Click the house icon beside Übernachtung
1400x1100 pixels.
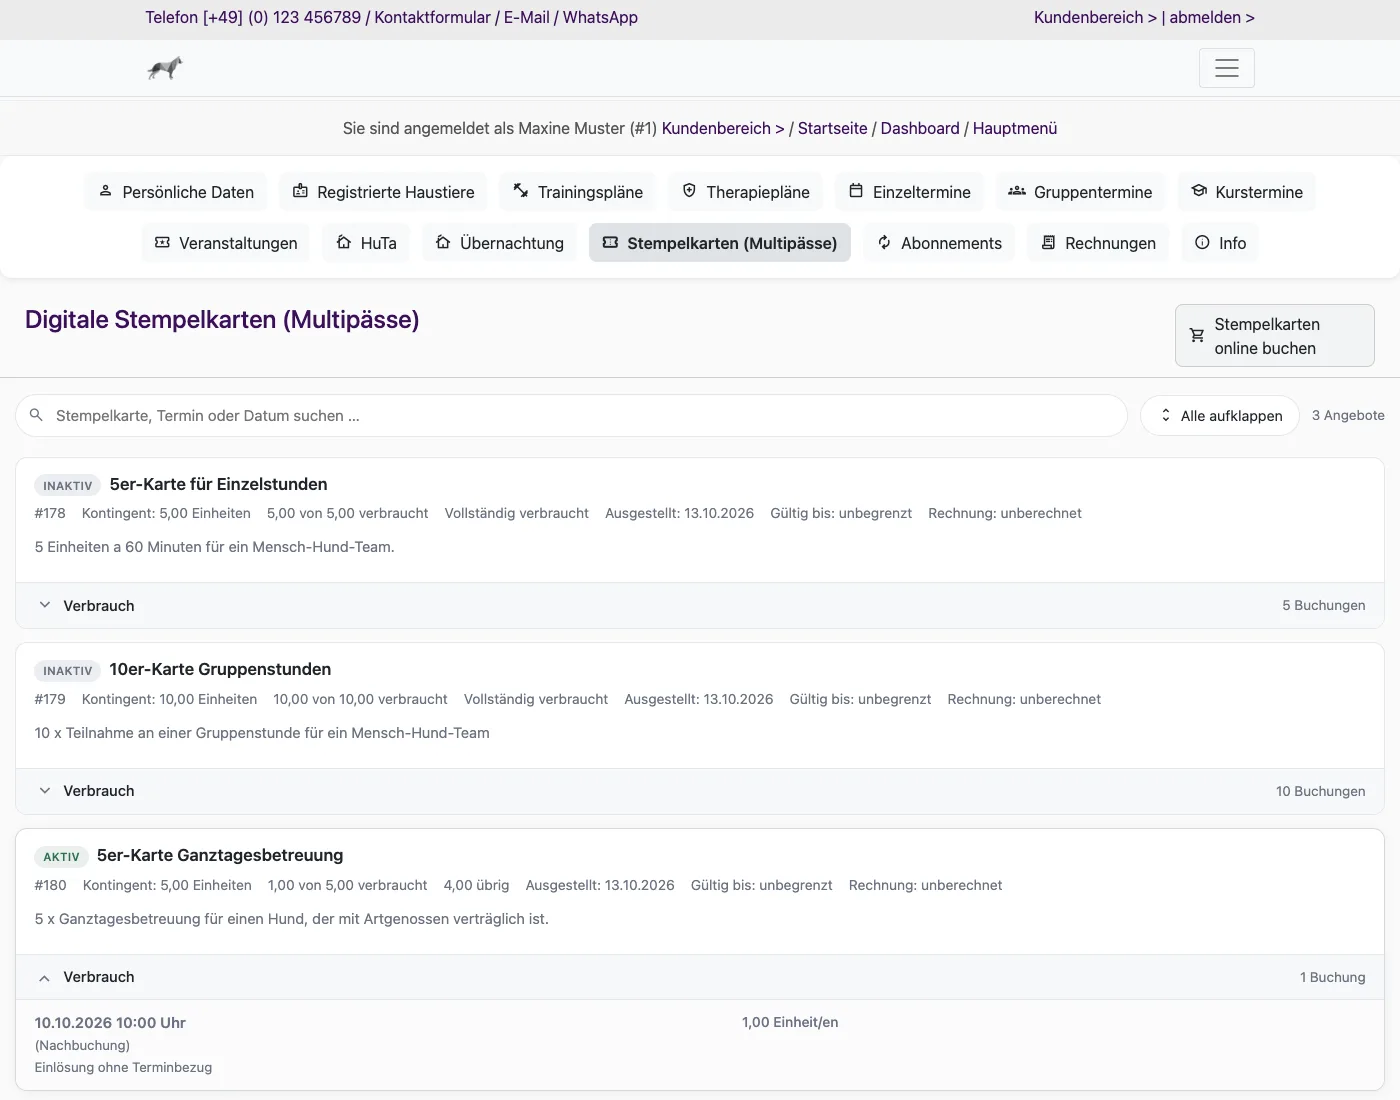pos(443,242)
